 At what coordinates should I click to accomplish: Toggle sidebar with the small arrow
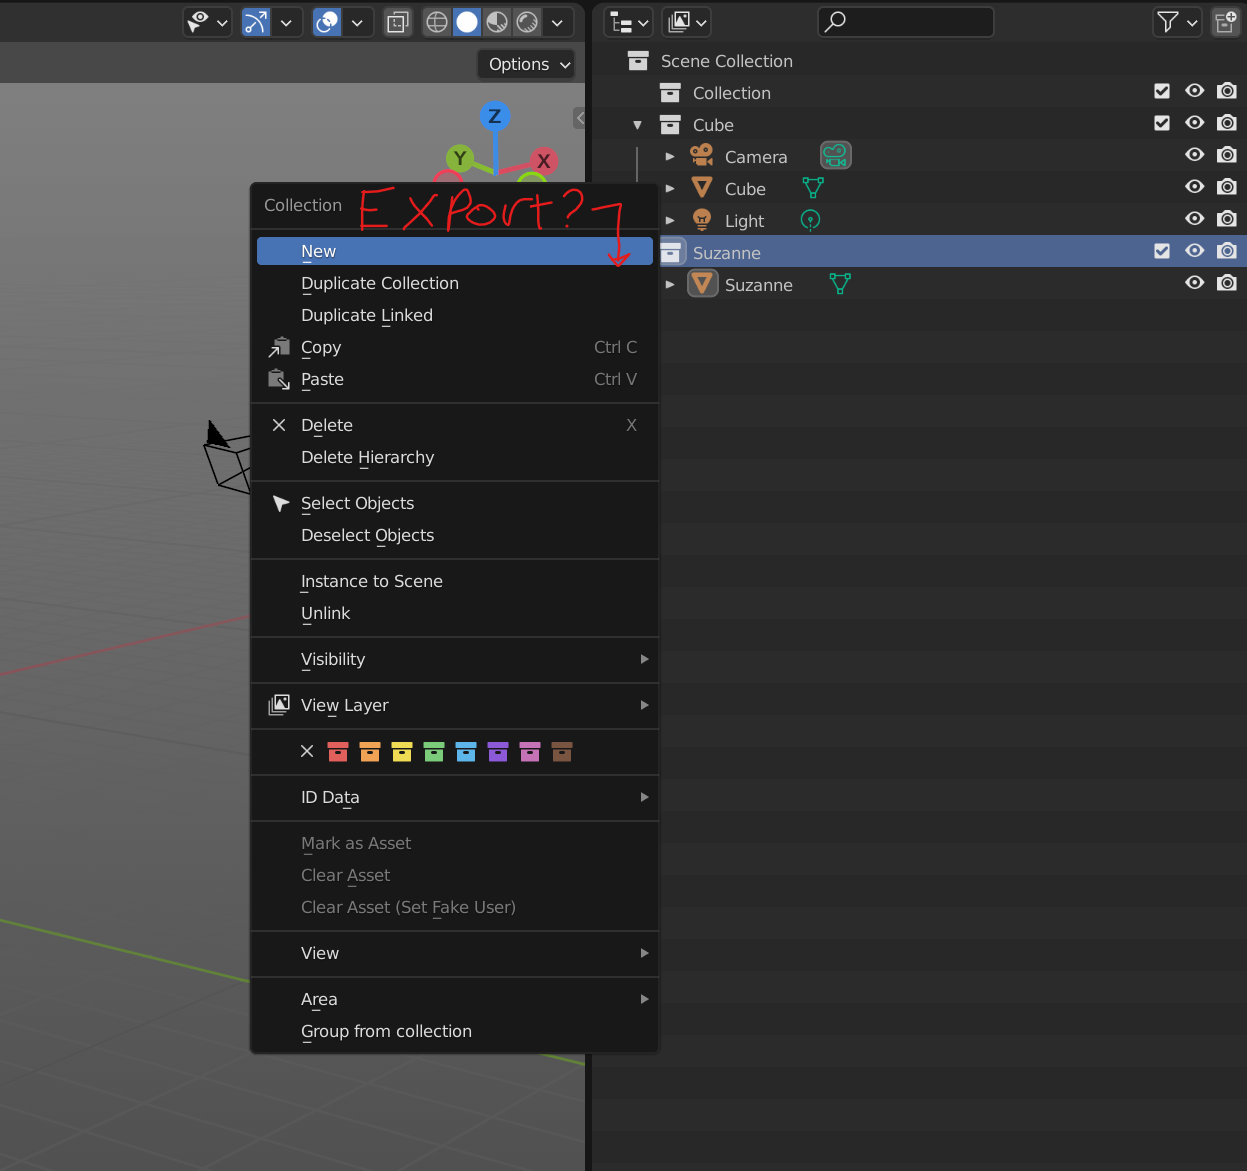click(x=579, y=118)
